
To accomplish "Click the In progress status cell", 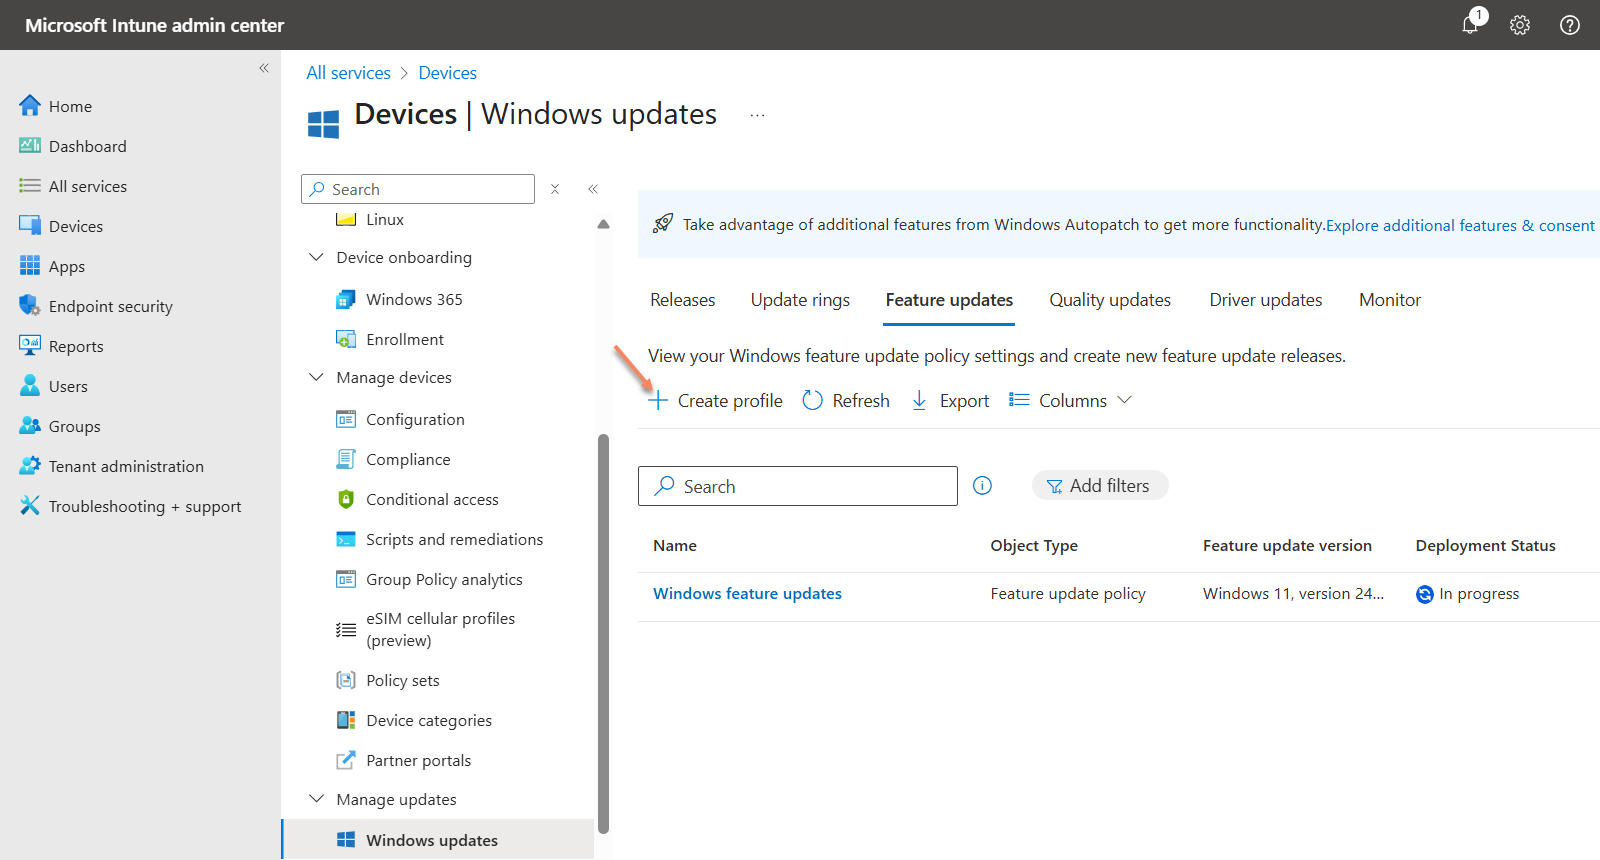I will coord(1467,594).
